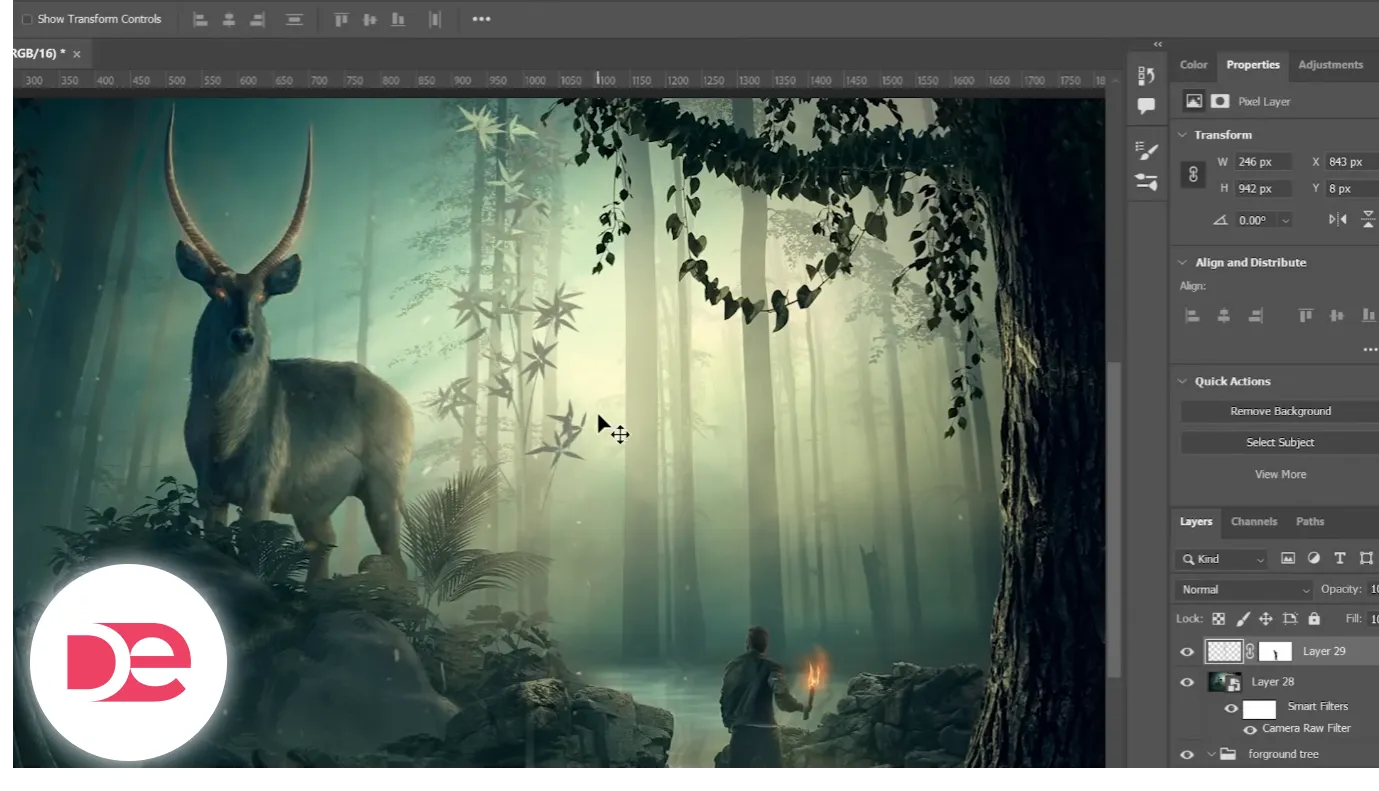Open the Brush Settings panel icon
1379x791 pixels.
1146,150
